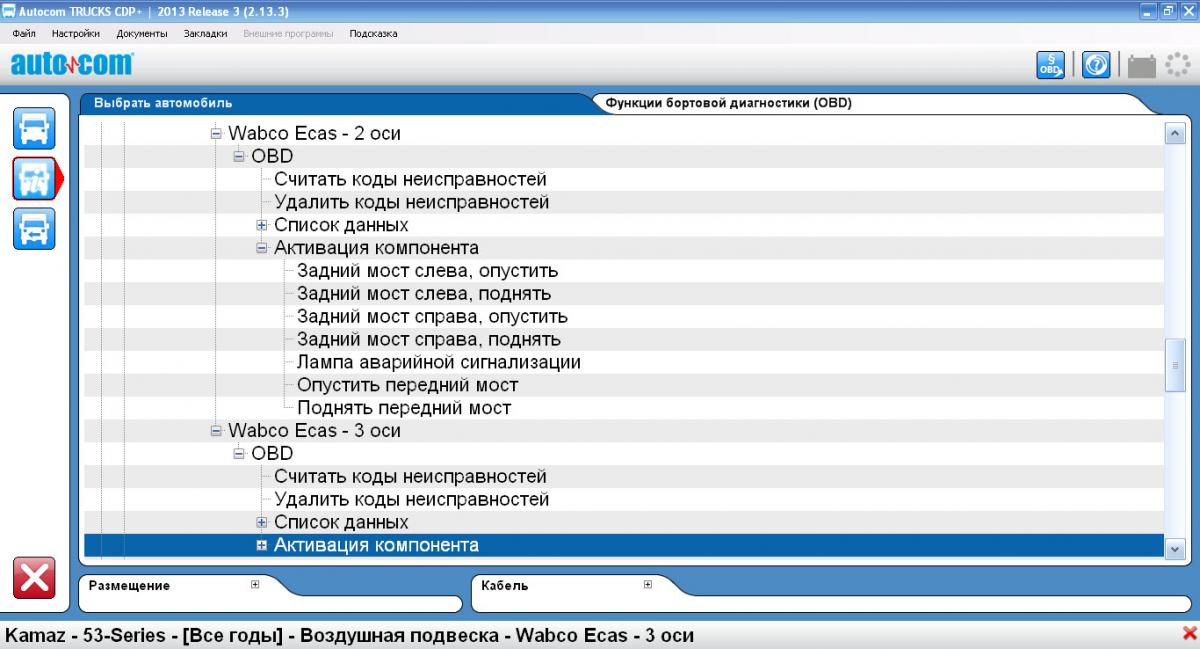Image resolution: width=1200 pixels, height=649 pixels.
Task: Switch to Функции бортовой диагностики (OBD) tab
Action: [x=728, y=102]
